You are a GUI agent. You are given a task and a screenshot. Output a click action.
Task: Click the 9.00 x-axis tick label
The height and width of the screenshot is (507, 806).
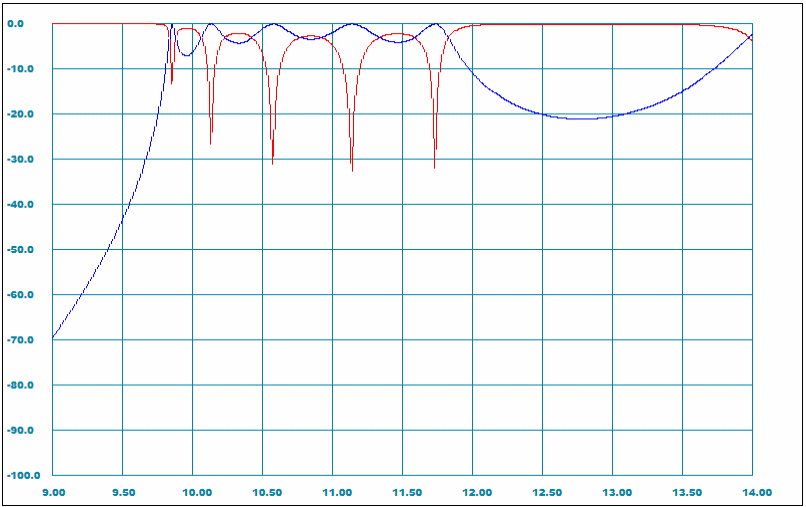(x=53, y=492)
